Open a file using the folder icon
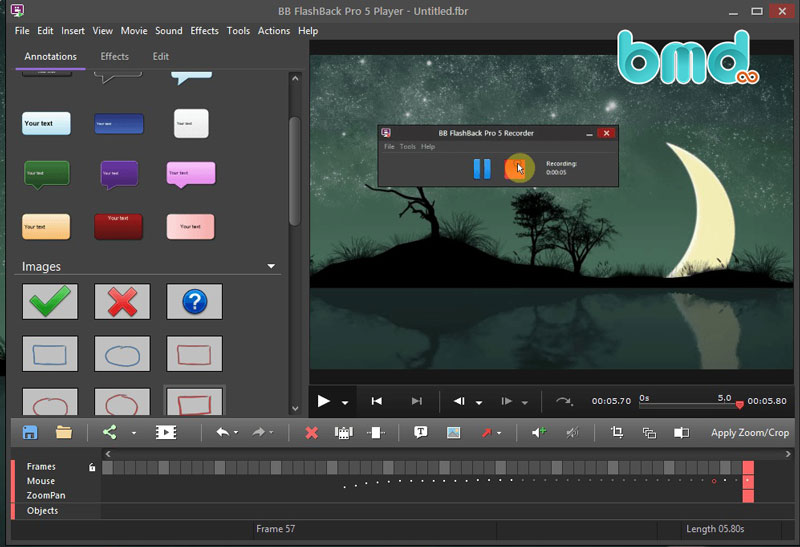This screenshot has width=800, height=547. click(x=64, y=433)
